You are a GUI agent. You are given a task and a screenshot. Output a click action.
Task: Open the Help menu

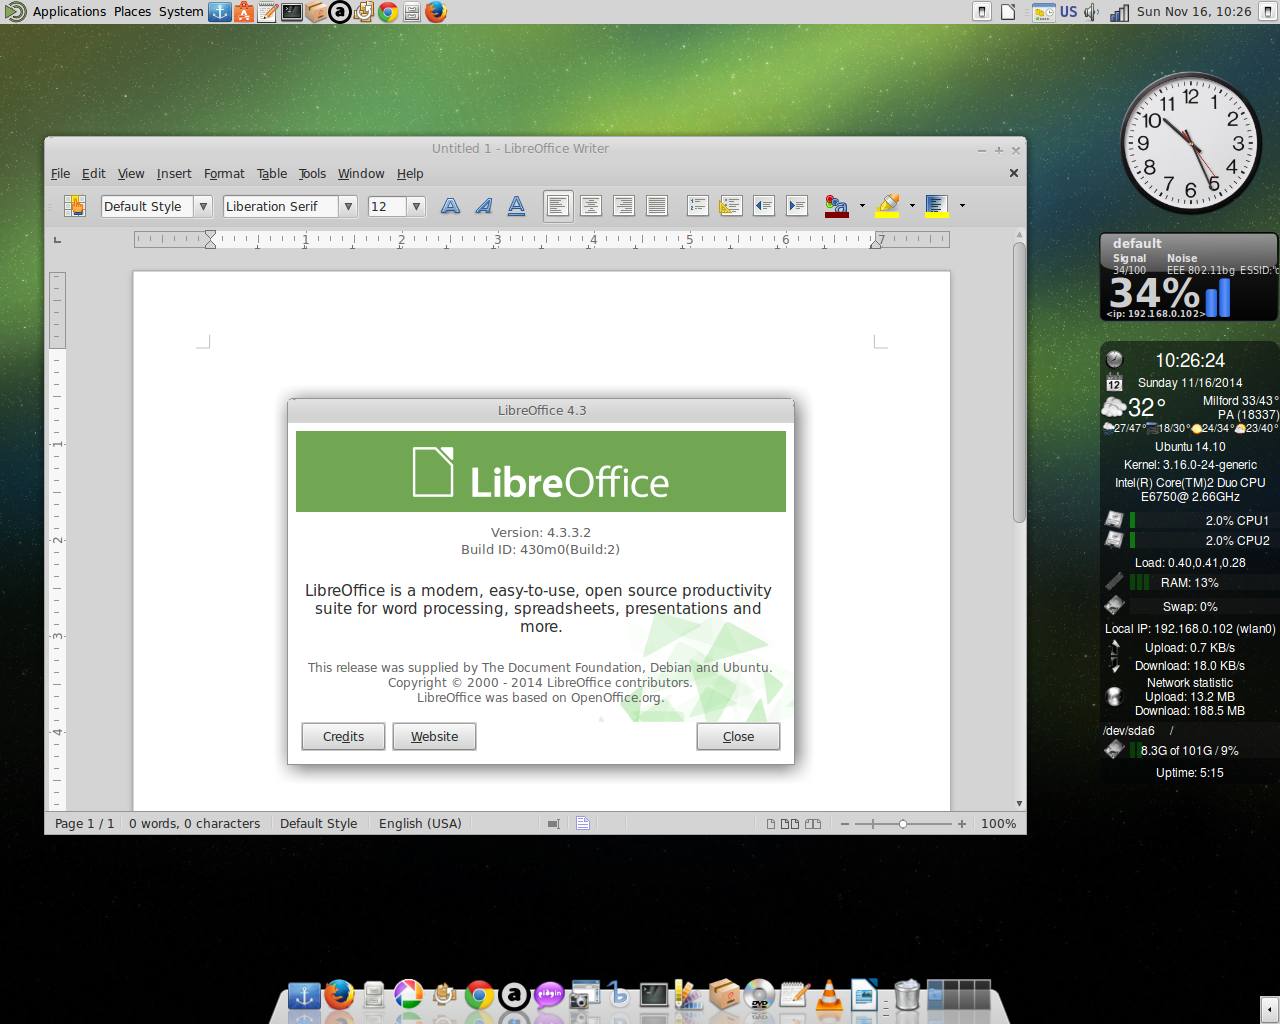point(410,174)
